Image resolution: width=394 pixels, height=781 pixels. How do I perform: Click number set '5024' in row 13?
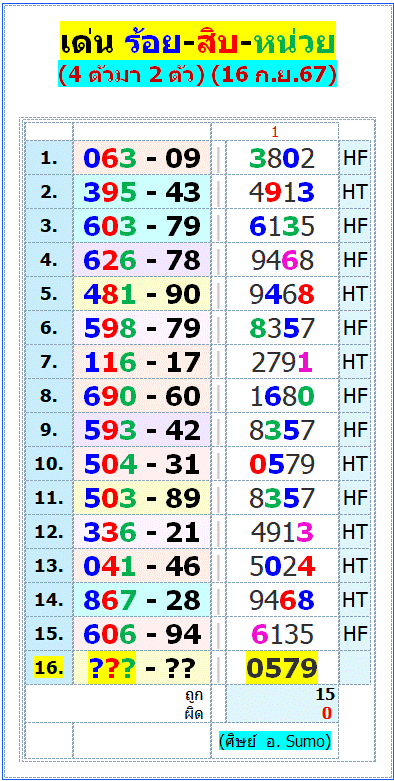(x=282, y=566)
